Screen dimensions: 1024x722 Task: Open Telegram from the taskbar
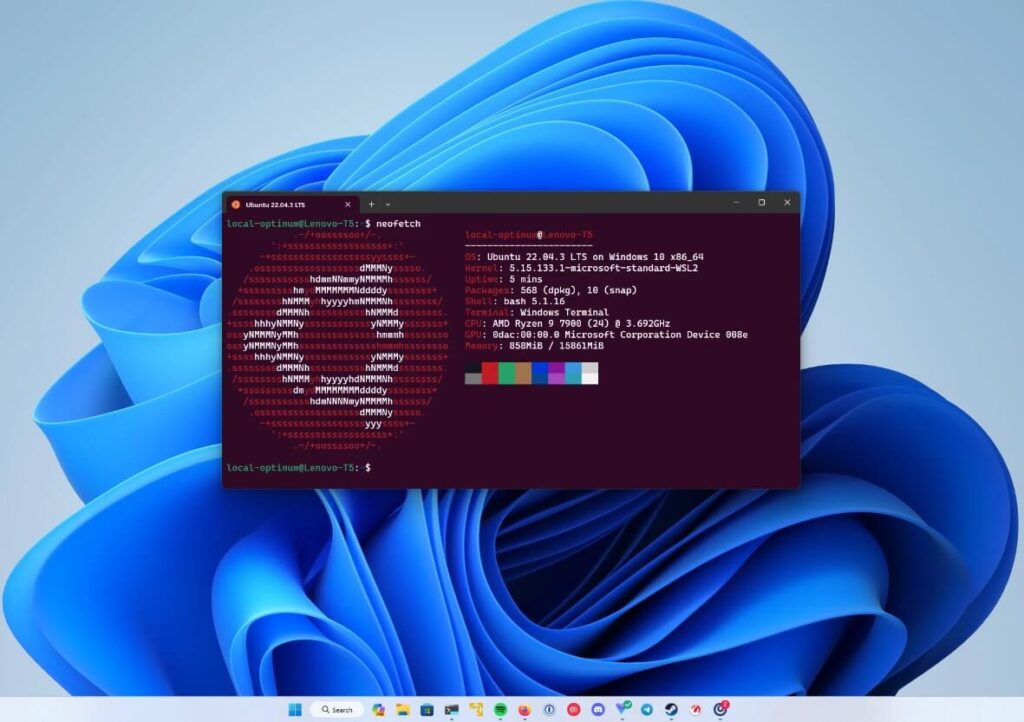[x=647, y=710]
